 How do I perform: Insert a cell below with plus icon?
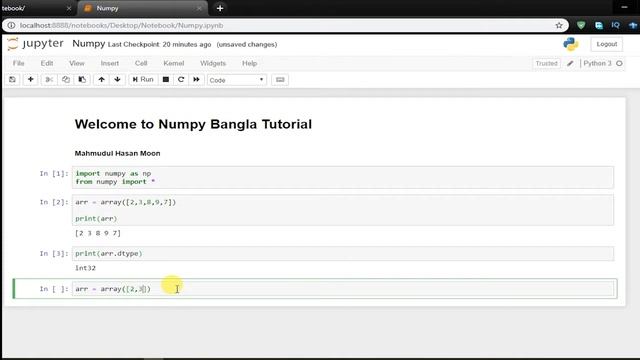[x=31, y=80]
